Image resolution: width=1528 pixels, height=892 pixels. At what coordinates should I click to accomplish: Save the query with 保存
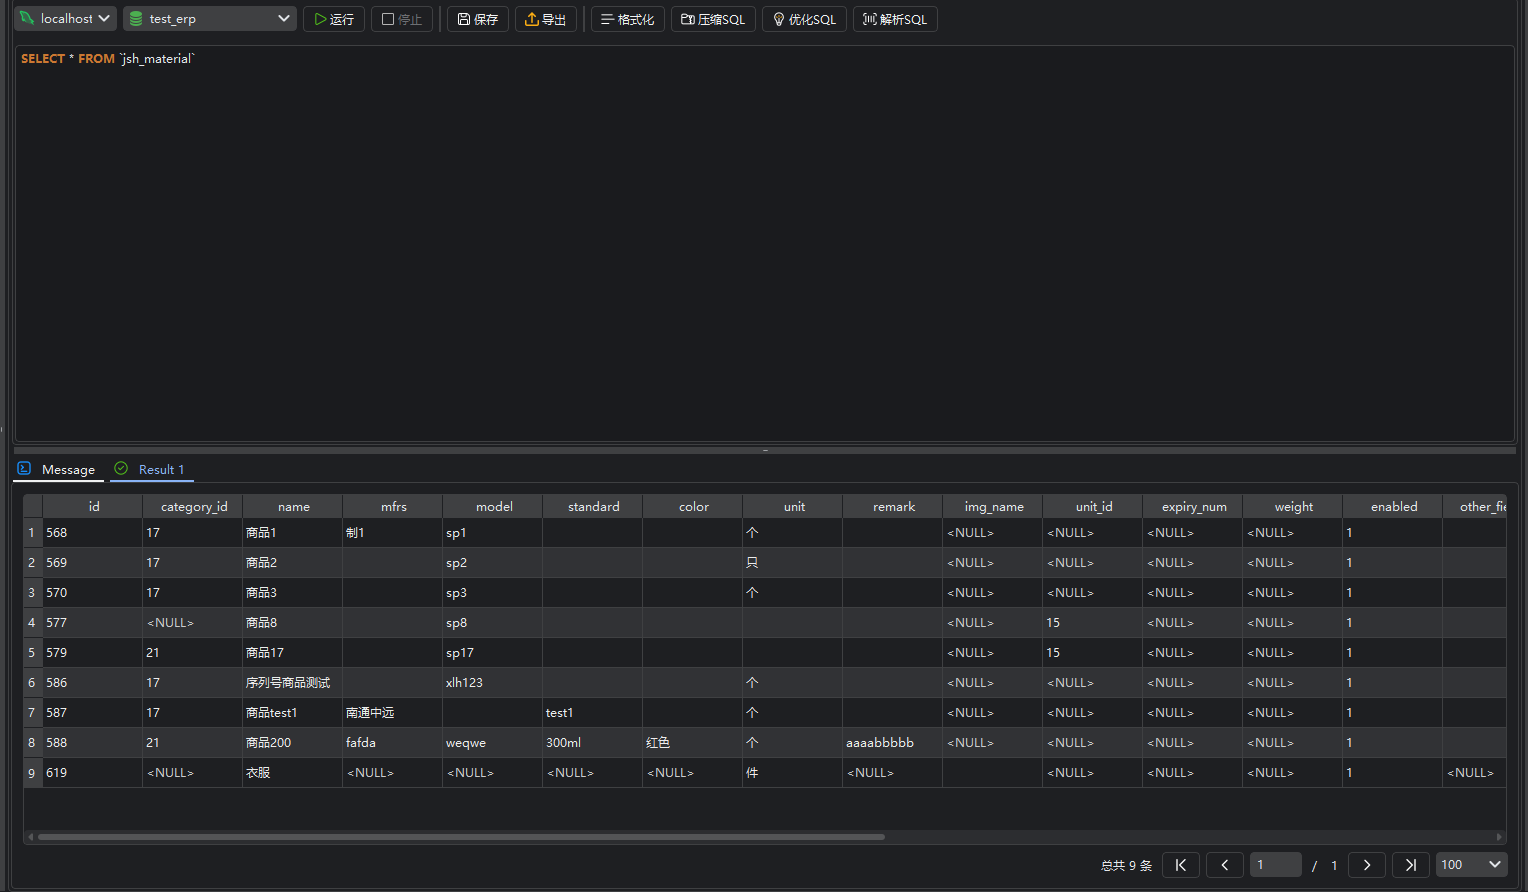pyautogui.click(x=478, y=19)
